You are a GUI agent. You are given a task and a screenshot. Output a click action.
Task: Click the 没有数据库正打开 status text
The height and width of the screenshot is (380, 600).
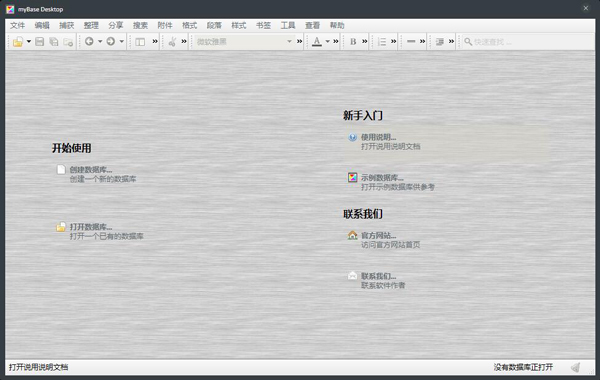click(x=523, y=367)
